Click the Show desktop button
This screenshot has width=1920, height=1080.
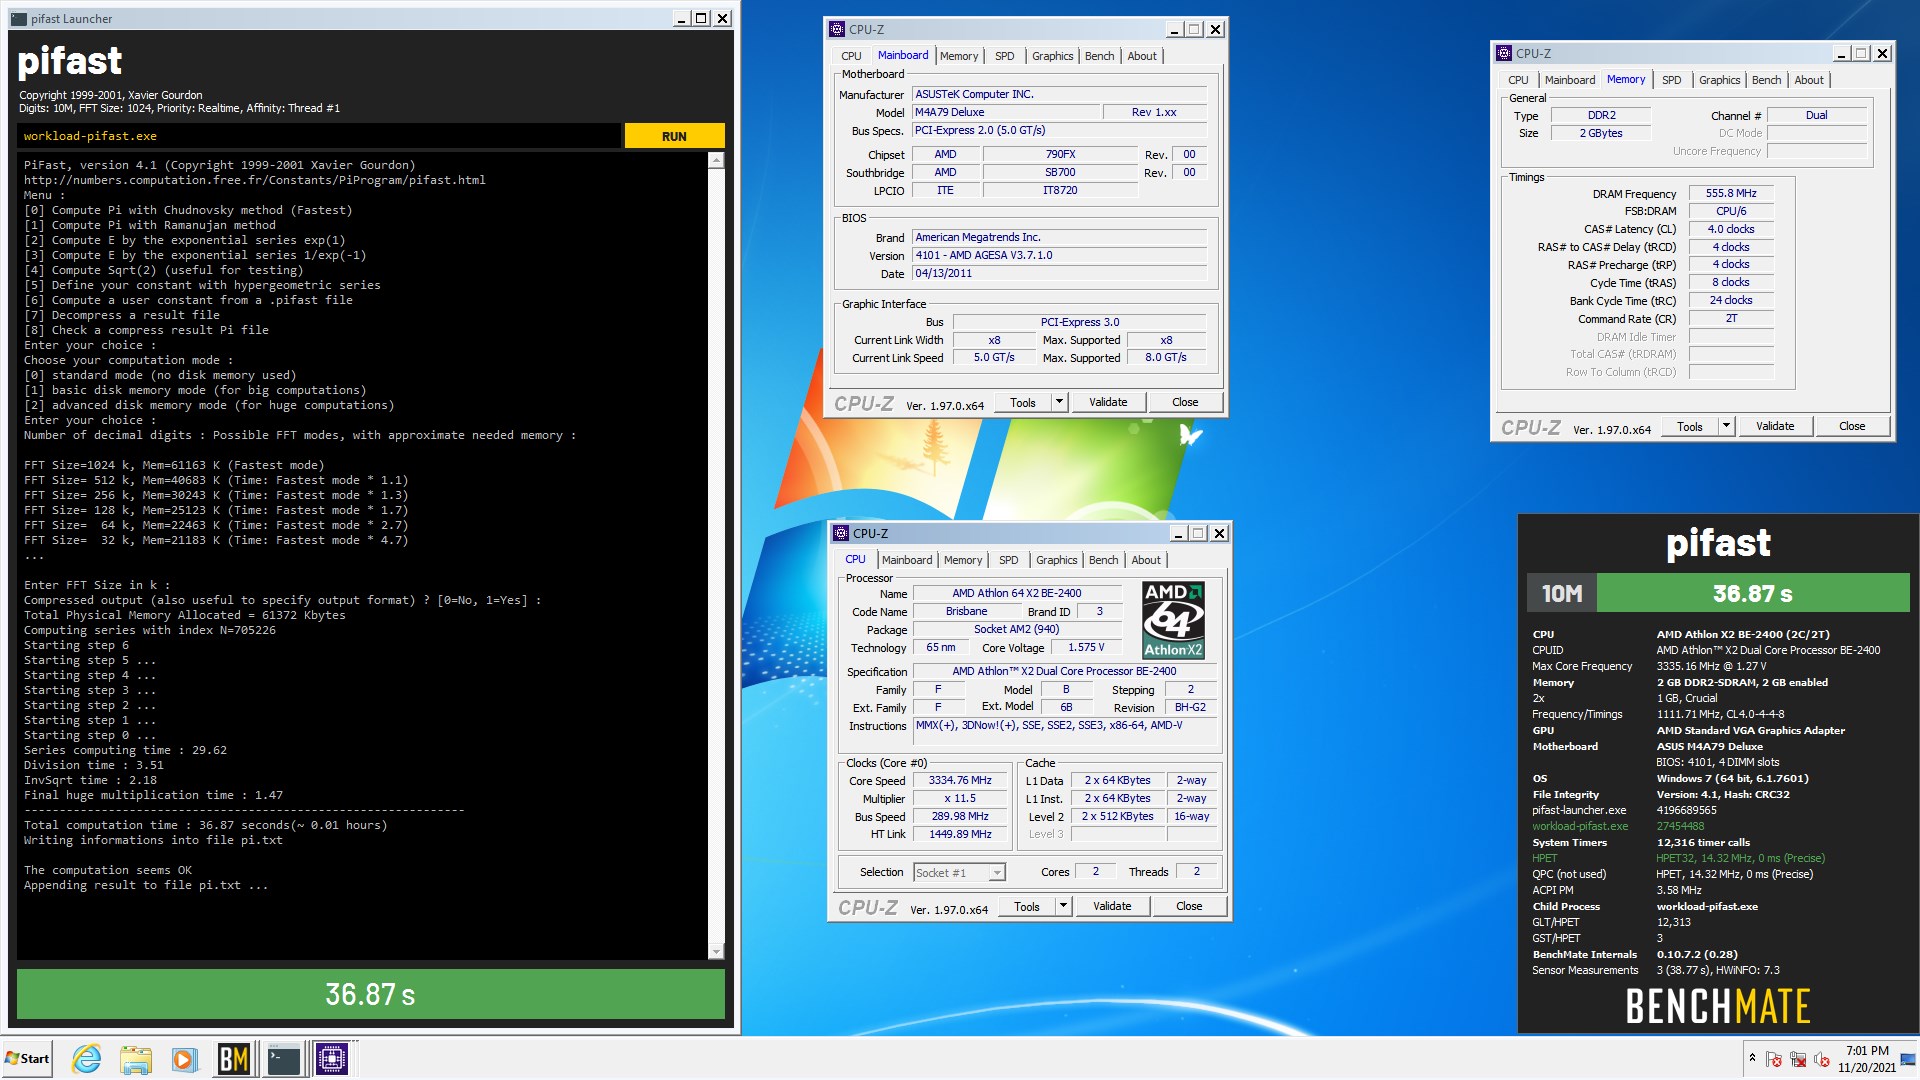coord(1909,1058)
